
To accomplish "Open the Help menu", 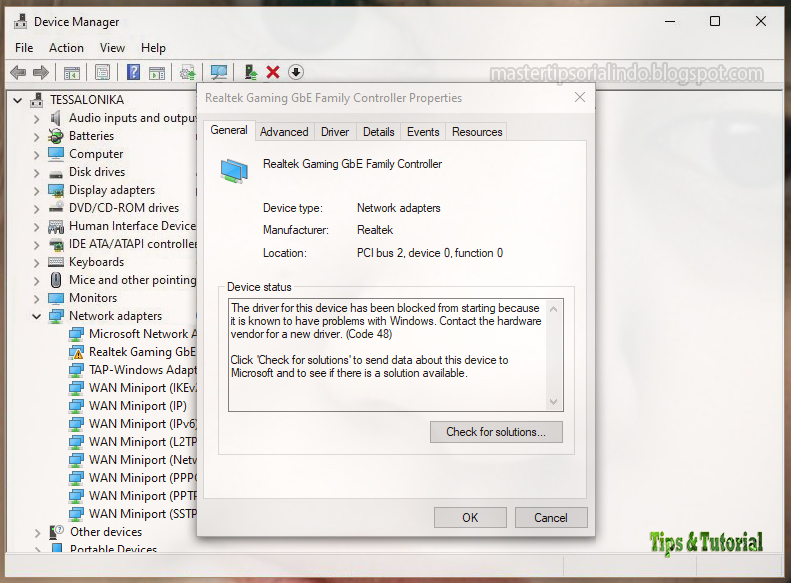I will (x=153, y=48).
